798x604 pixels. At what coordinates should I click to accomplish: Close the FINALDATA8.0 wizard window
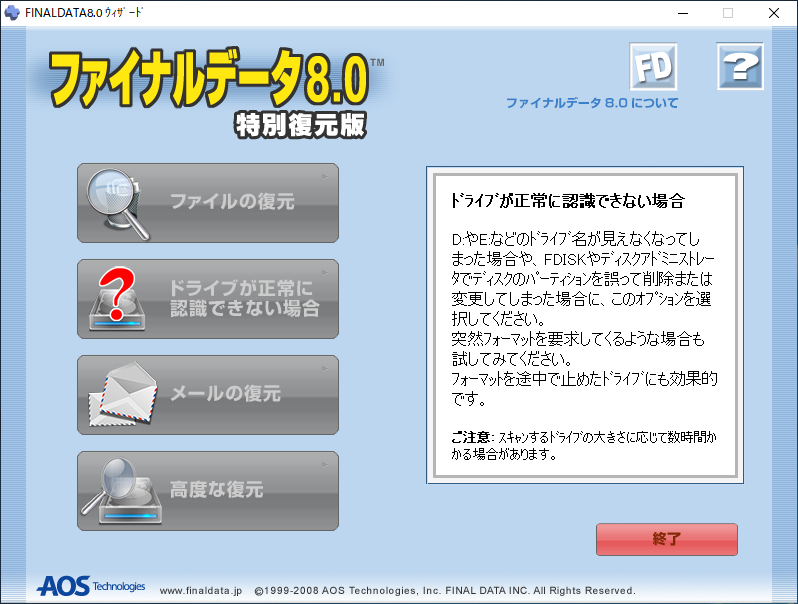774,13
